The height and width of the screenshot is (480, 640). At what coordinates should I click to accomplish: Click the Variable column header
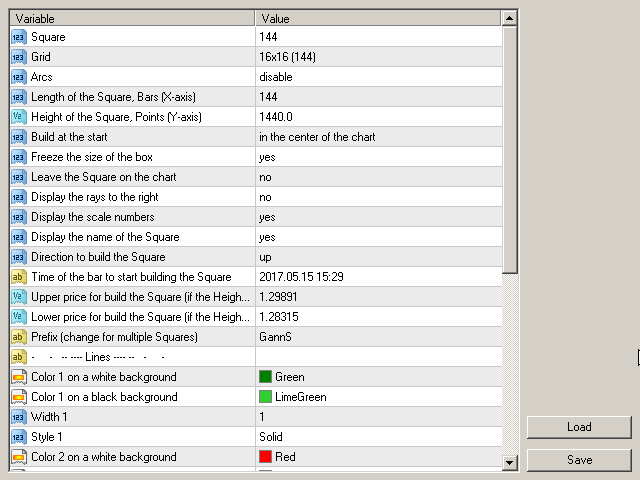pyautogui.click(x=133, y=18)
